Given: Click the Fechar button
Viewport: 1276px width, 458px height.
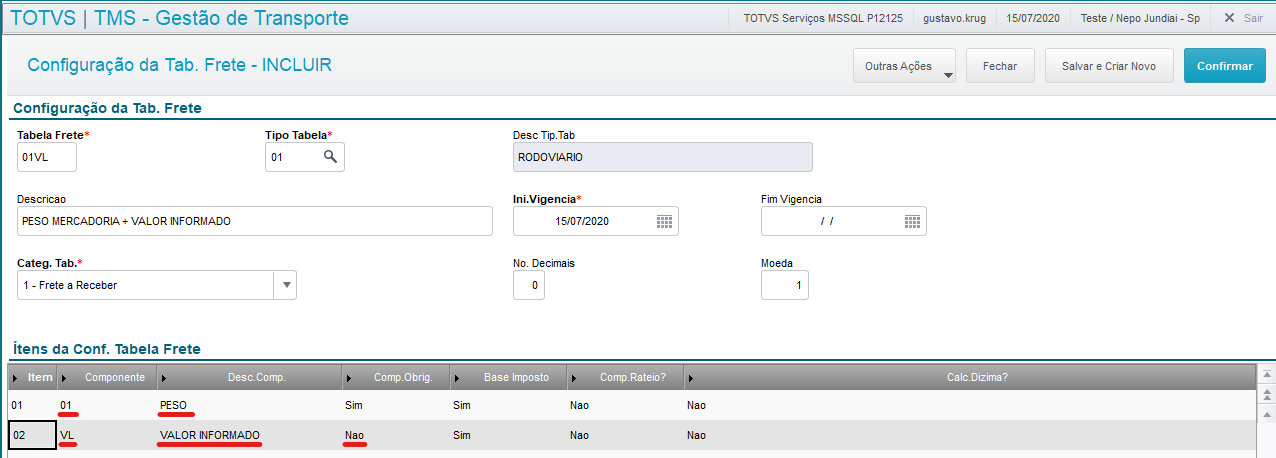Looking at the screenshot, I should coord(1000,66).
